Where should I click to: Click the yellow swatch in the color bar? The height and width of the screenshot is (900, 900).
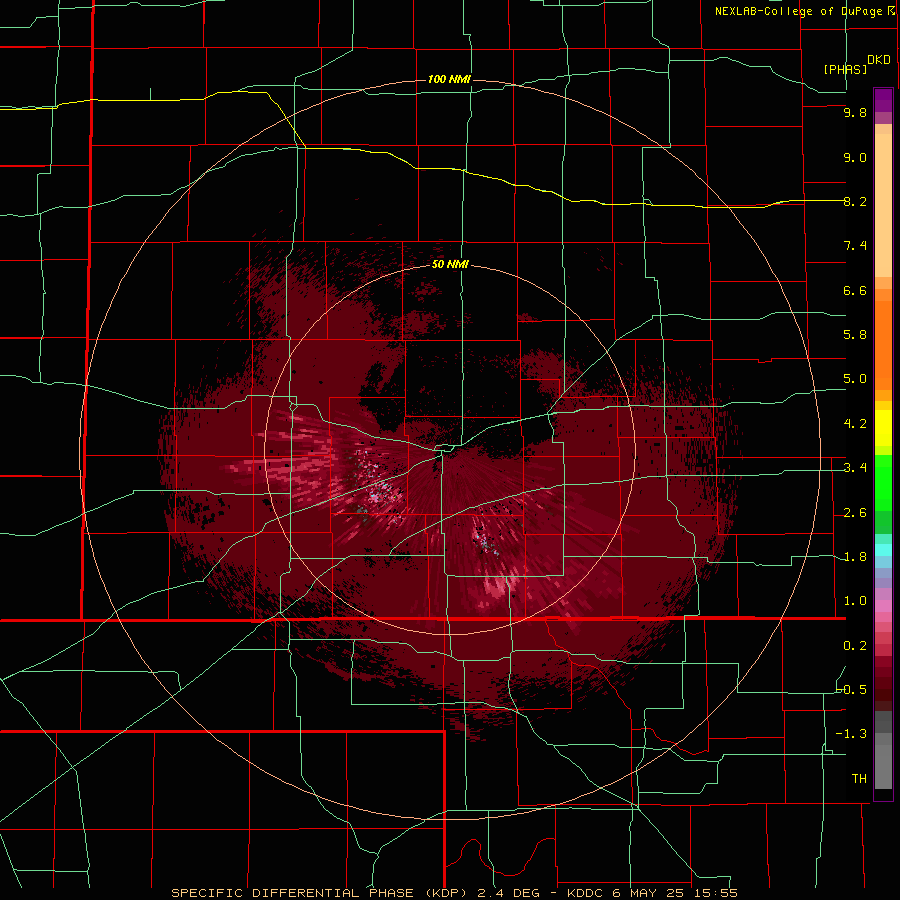click(x=883, y=428)
